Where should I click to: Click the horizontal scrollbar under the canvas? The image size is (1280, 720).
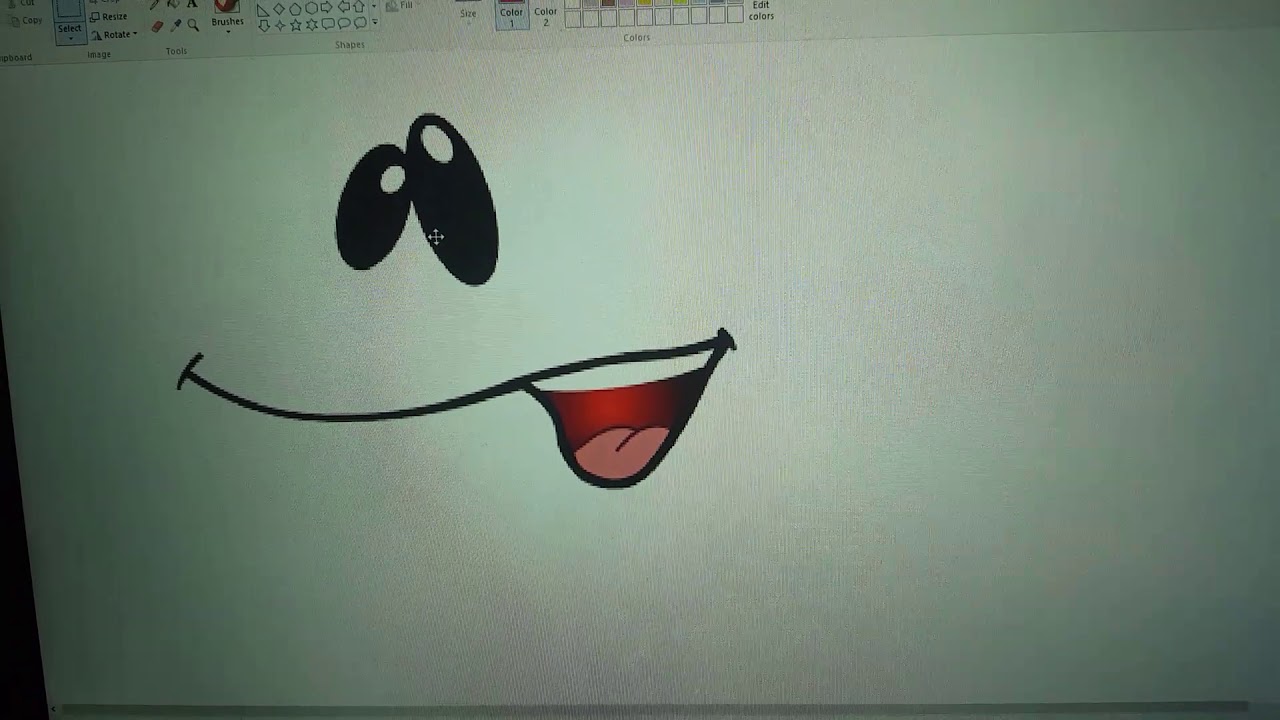coord(650,709)
